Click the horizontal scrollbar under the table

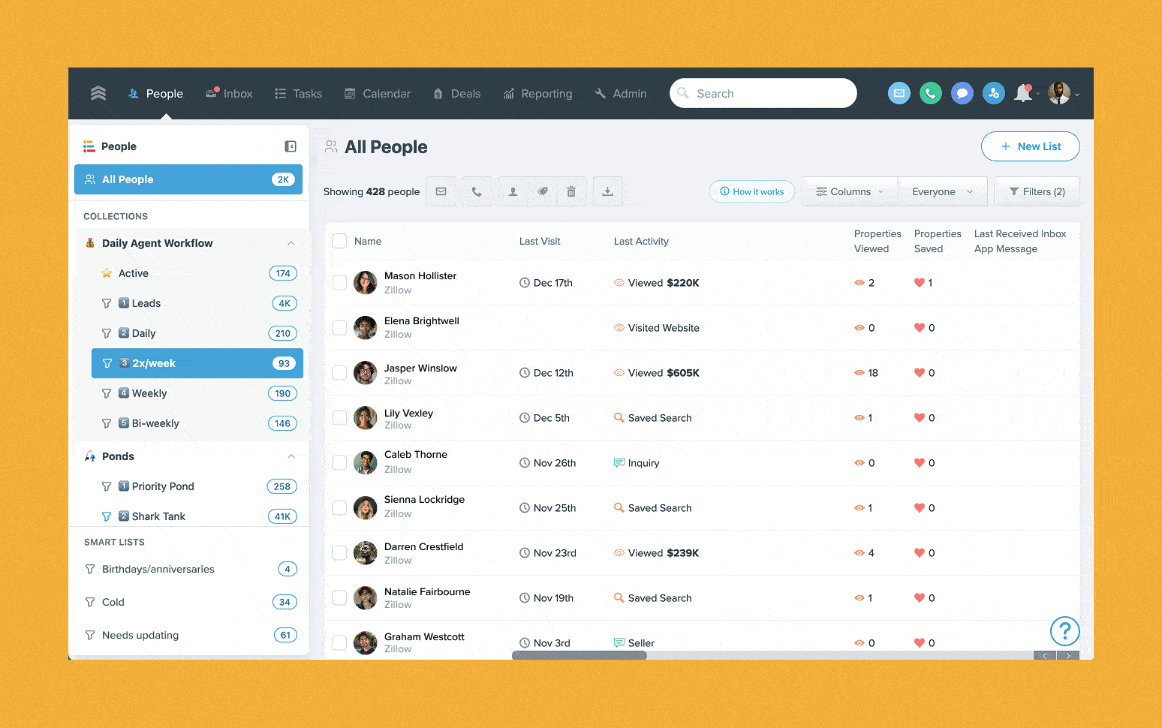tap(579, 656)
